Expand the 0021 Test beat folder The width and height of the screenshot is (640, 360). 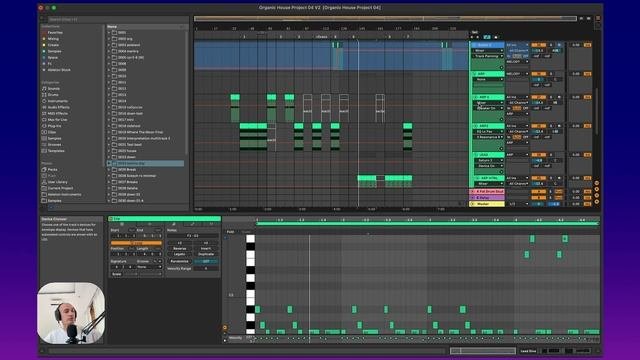pos(109,144)
